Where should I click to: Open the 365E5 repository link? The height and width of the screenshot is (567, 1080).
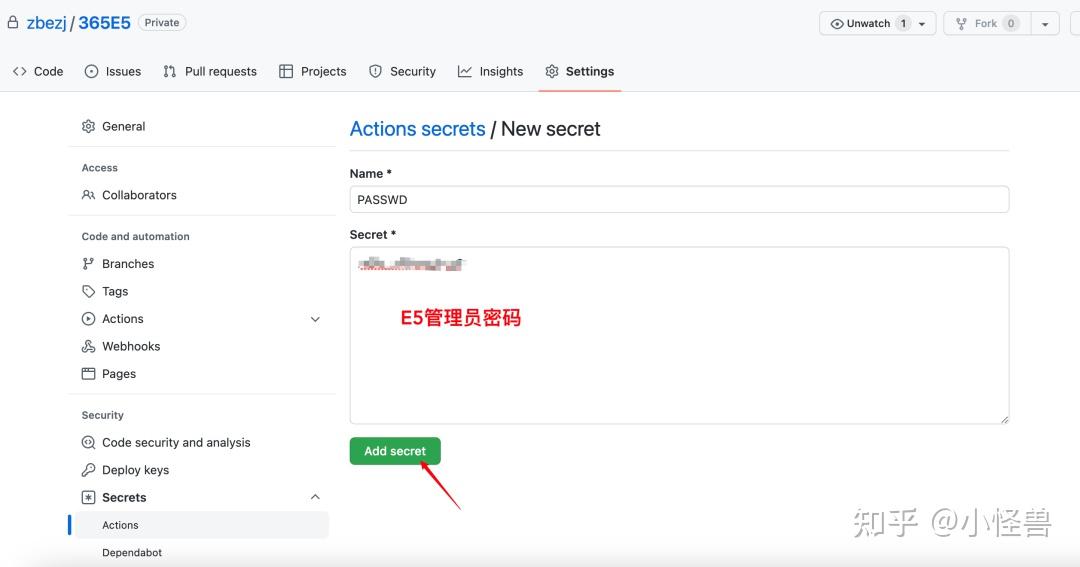(104, 23)
